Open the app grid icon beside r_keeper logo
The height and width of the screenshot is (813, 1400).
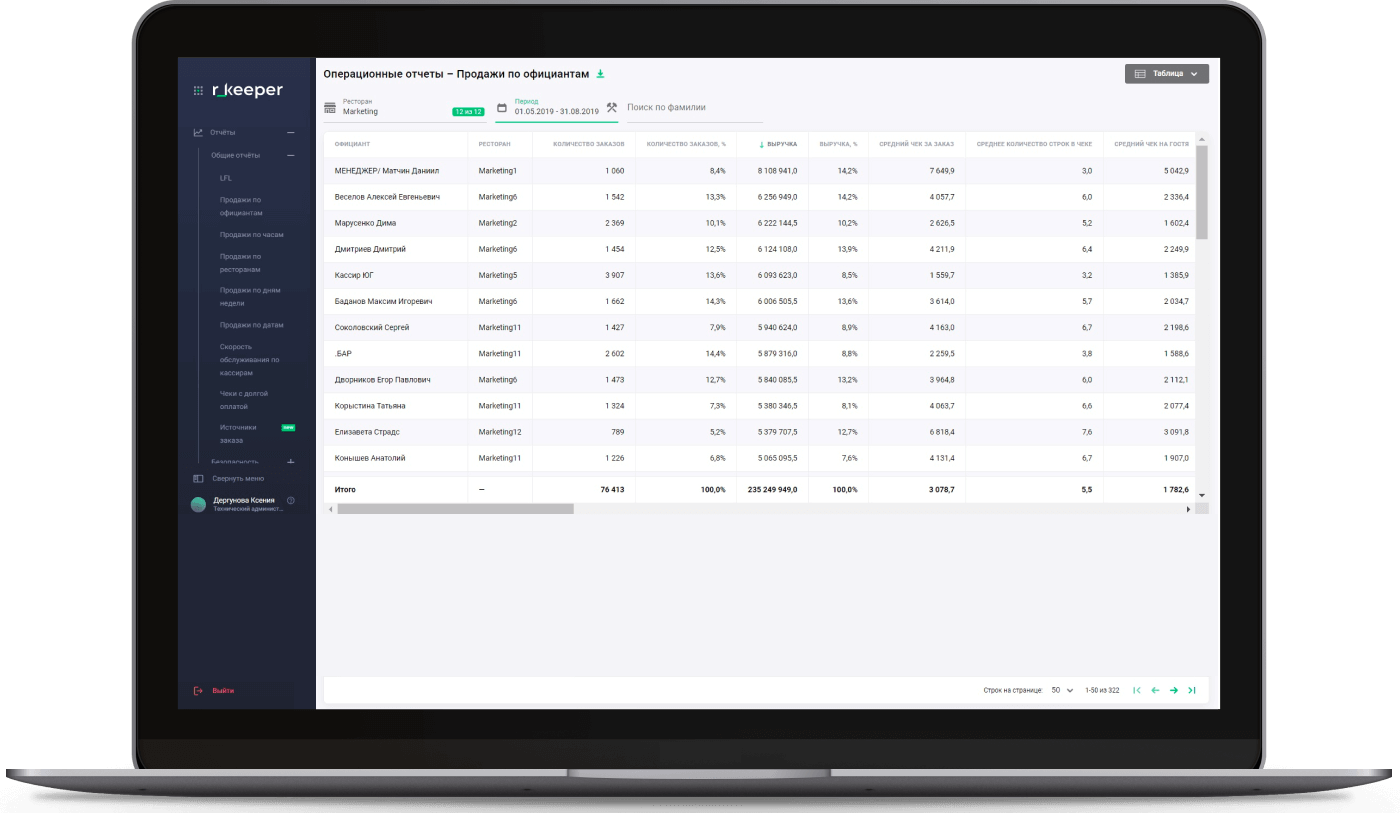pos(198,90)
